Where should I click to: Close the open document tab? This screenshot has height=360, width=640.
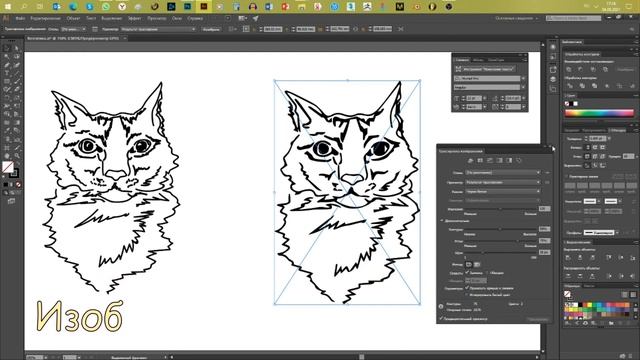pyautogui.click(x=124, y=38)
